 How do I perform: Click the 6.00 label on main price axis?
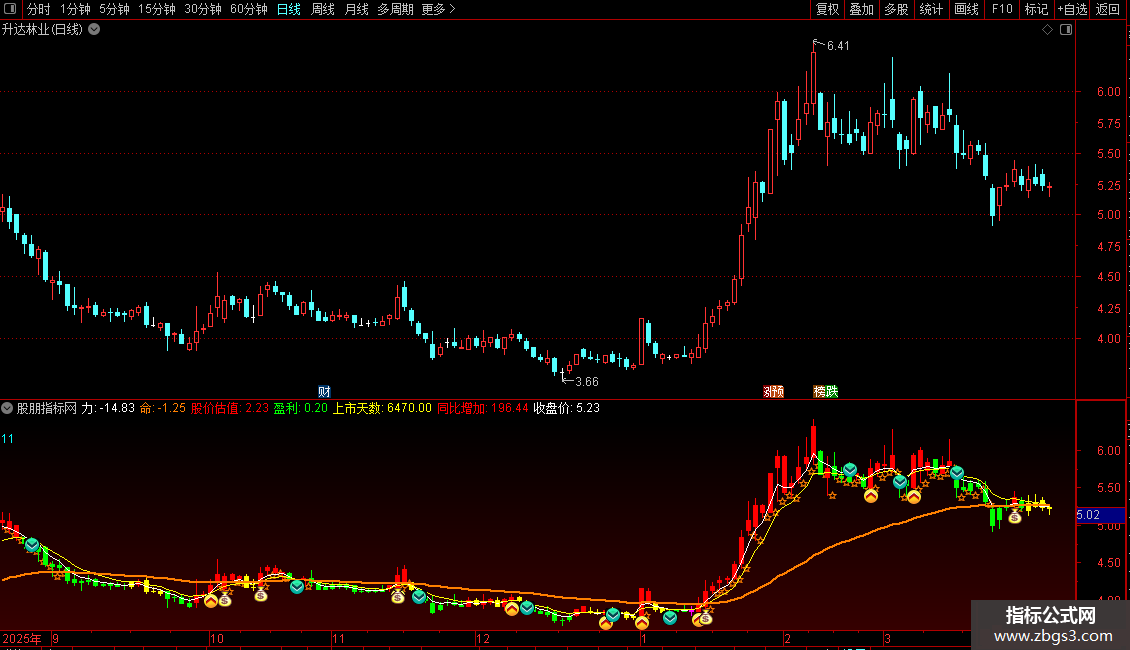(1108, 92)
